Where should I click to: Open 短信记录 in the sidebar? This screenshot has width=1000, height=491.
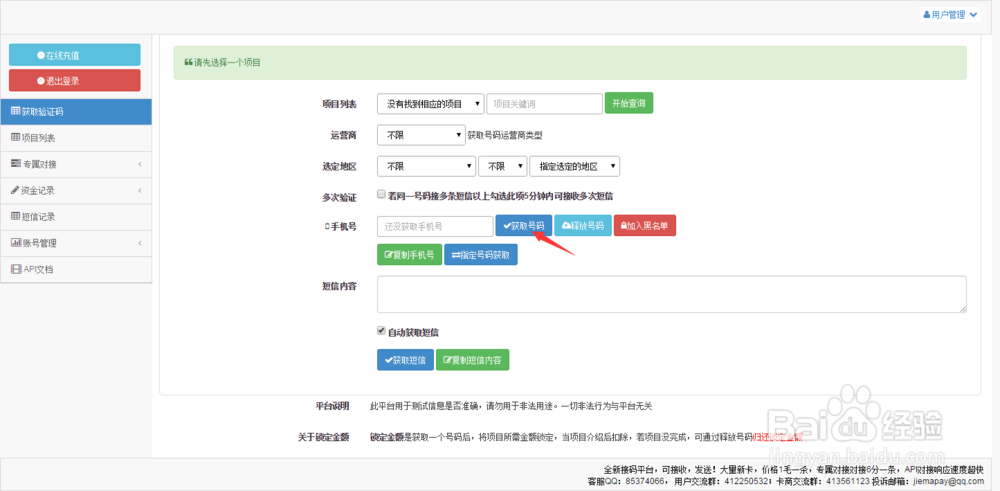[76, 217]
